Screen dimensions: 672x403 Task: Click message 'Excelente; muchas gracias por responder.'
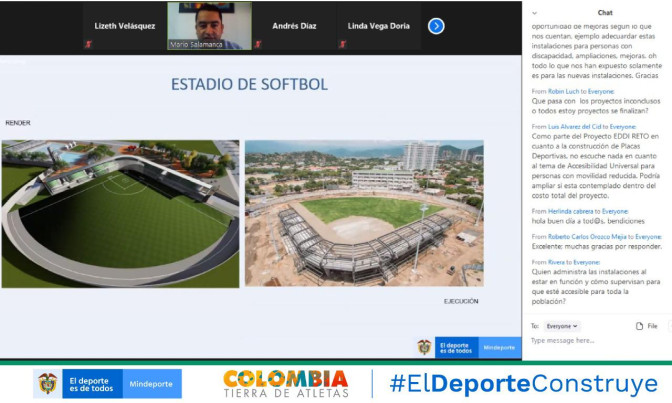click(x=597, y=247)
